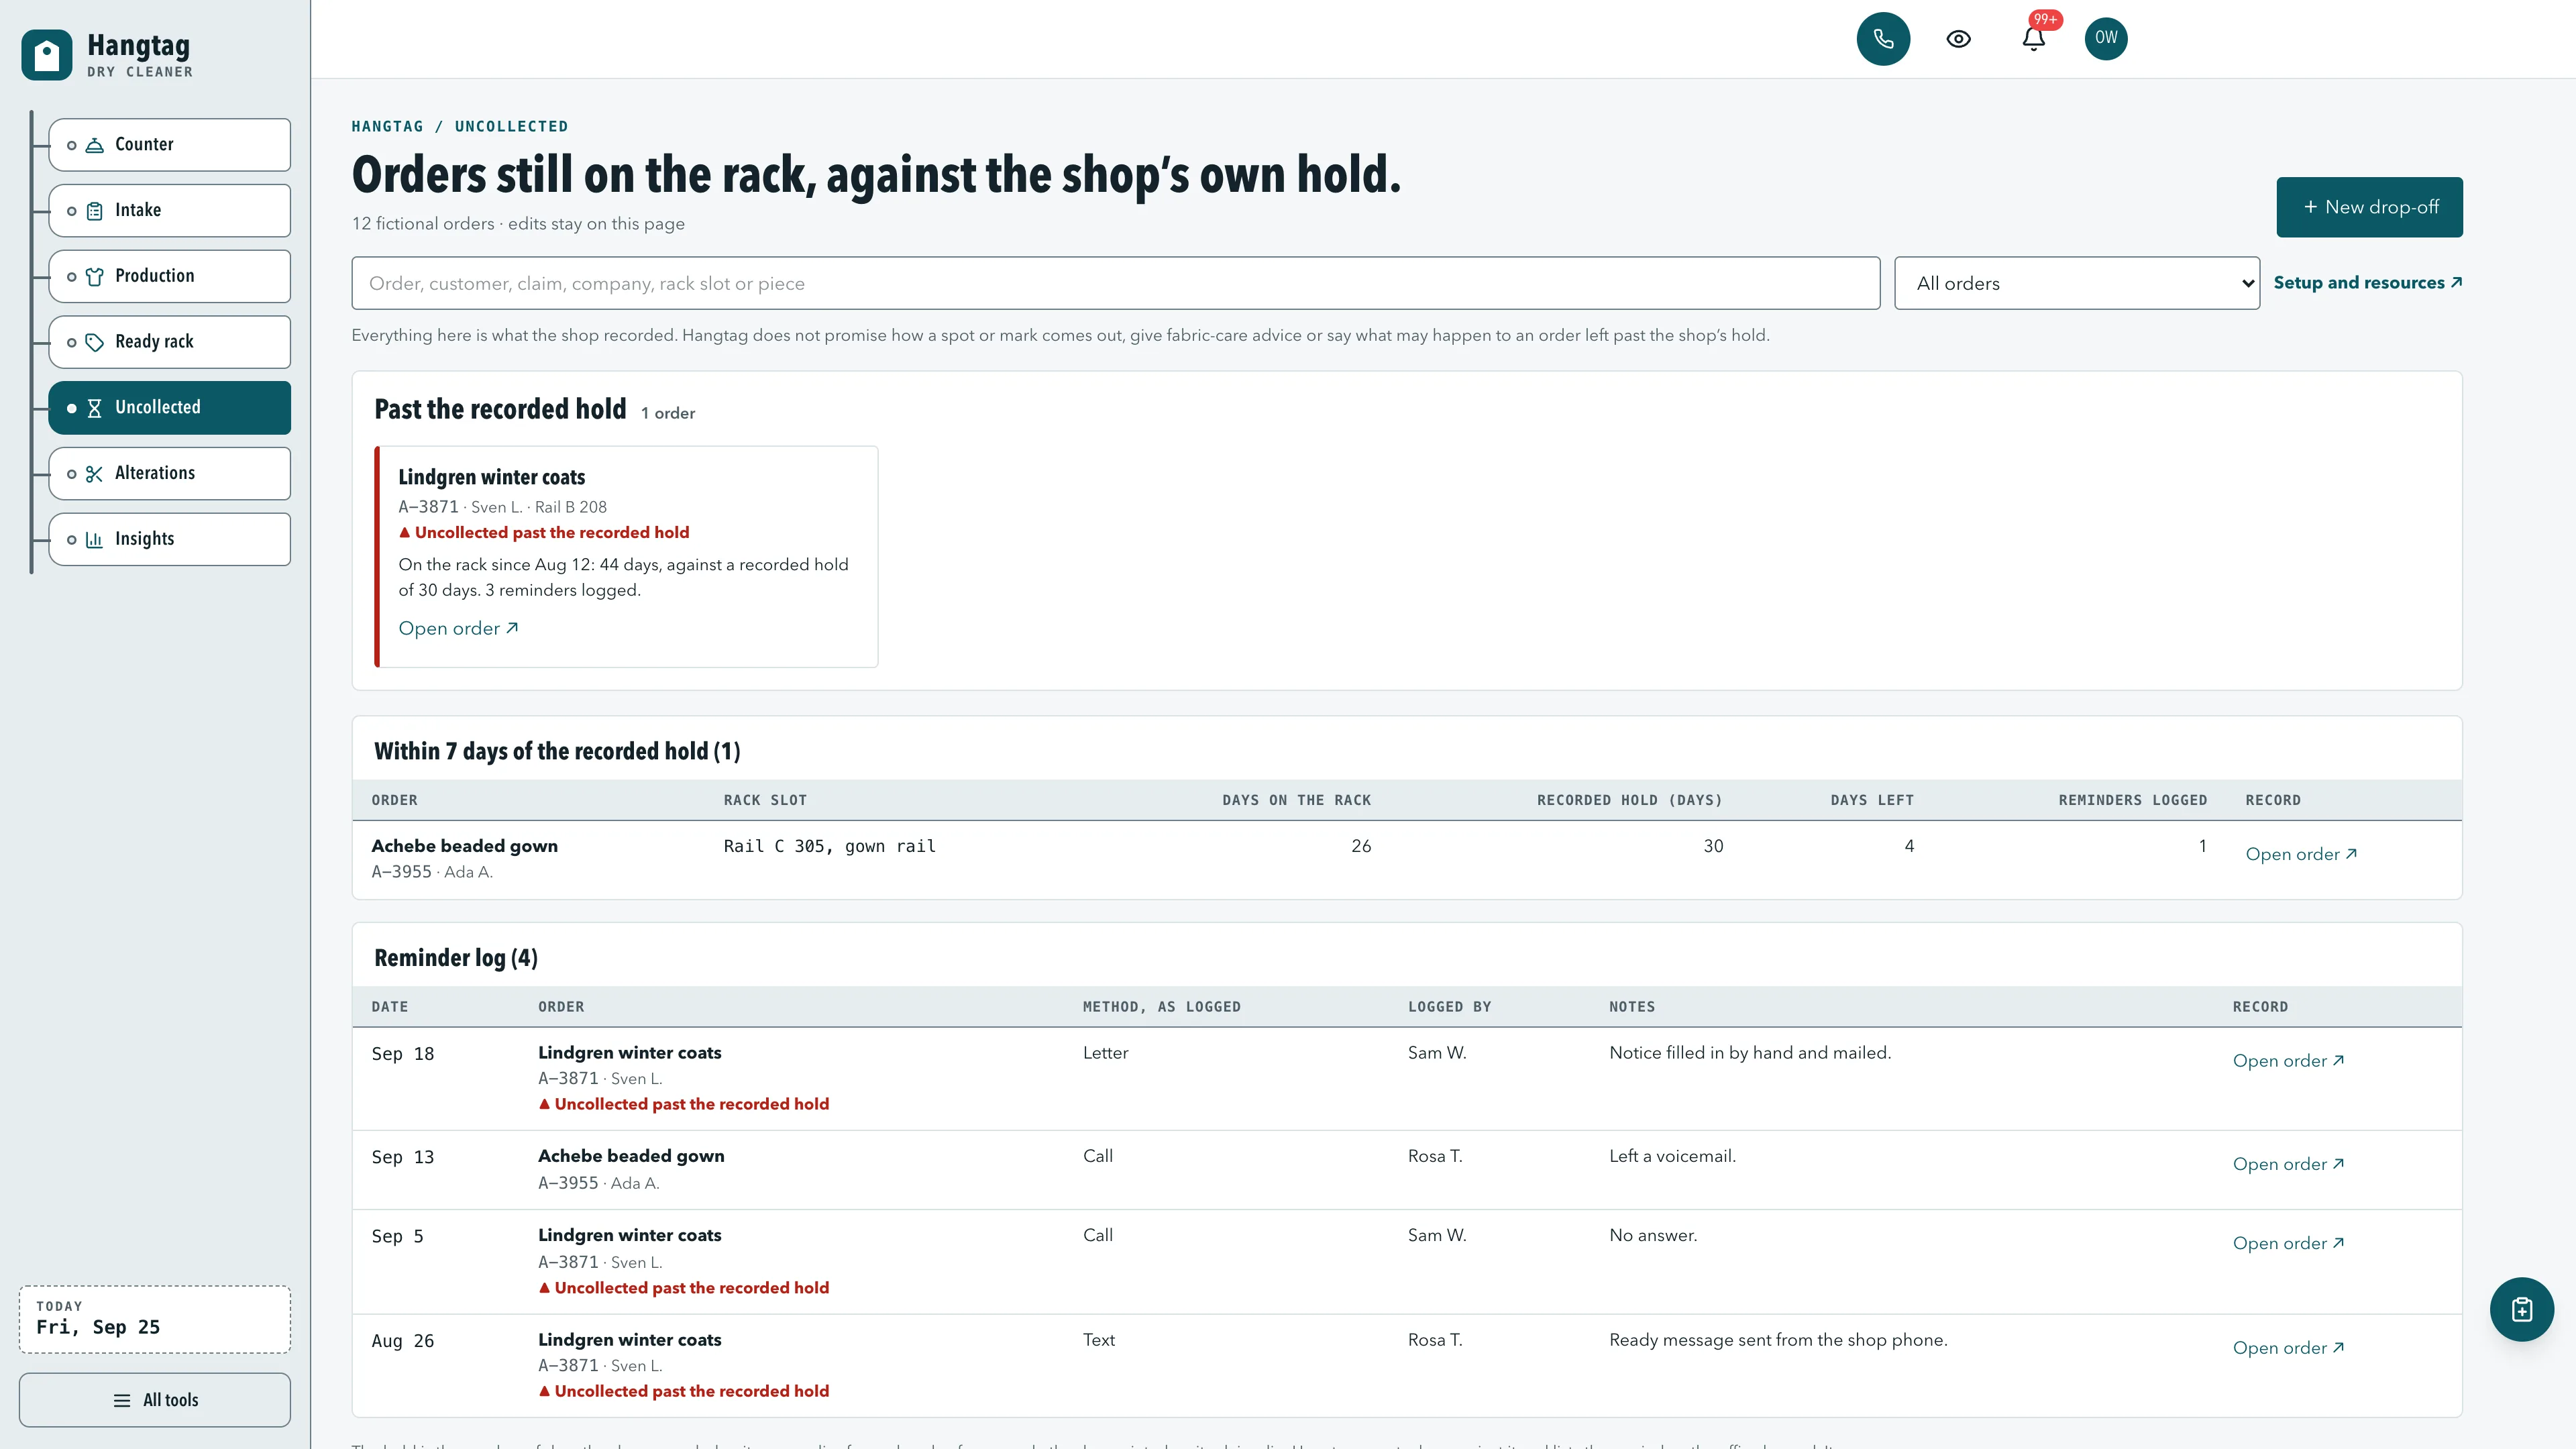Viewport: 2576px width, 1449px height.
Task: Open Insights in sidebar
Action: click(x=169, y=540)
